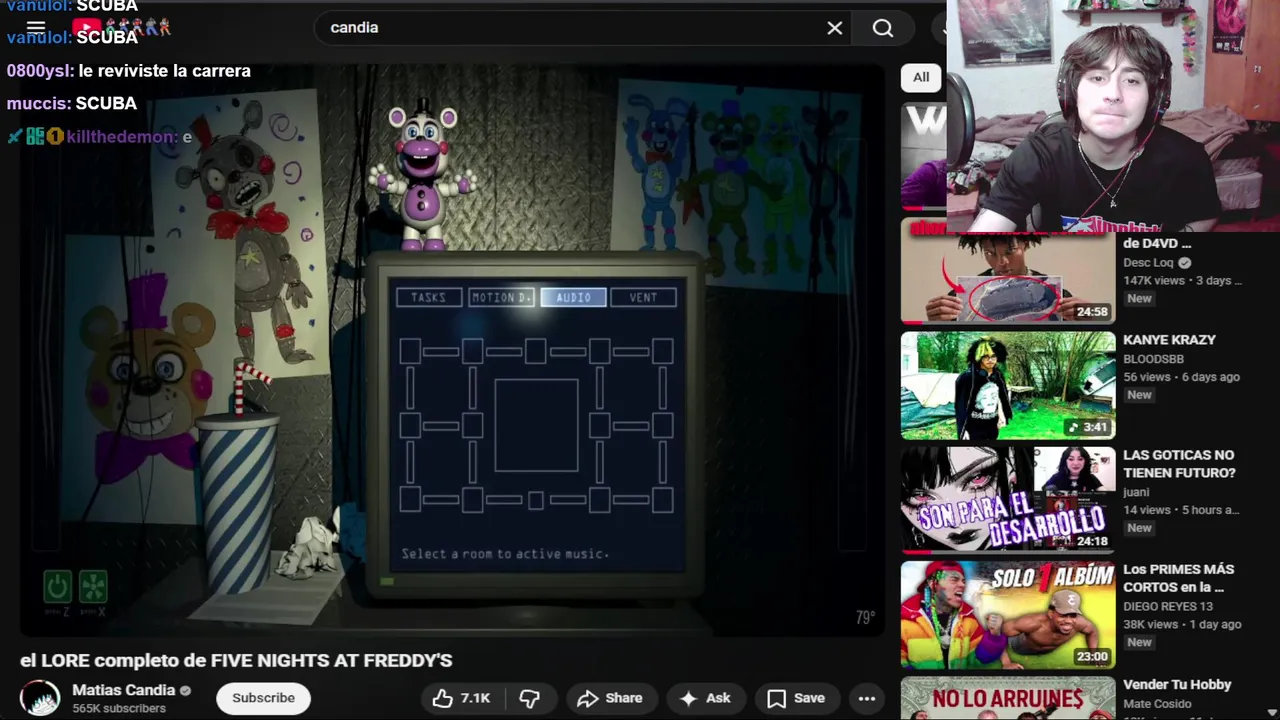The width and height of the screenshot is (1280, 720).
Task: Click the 'Desc Loq' channel name
Action: point(1148,263)
